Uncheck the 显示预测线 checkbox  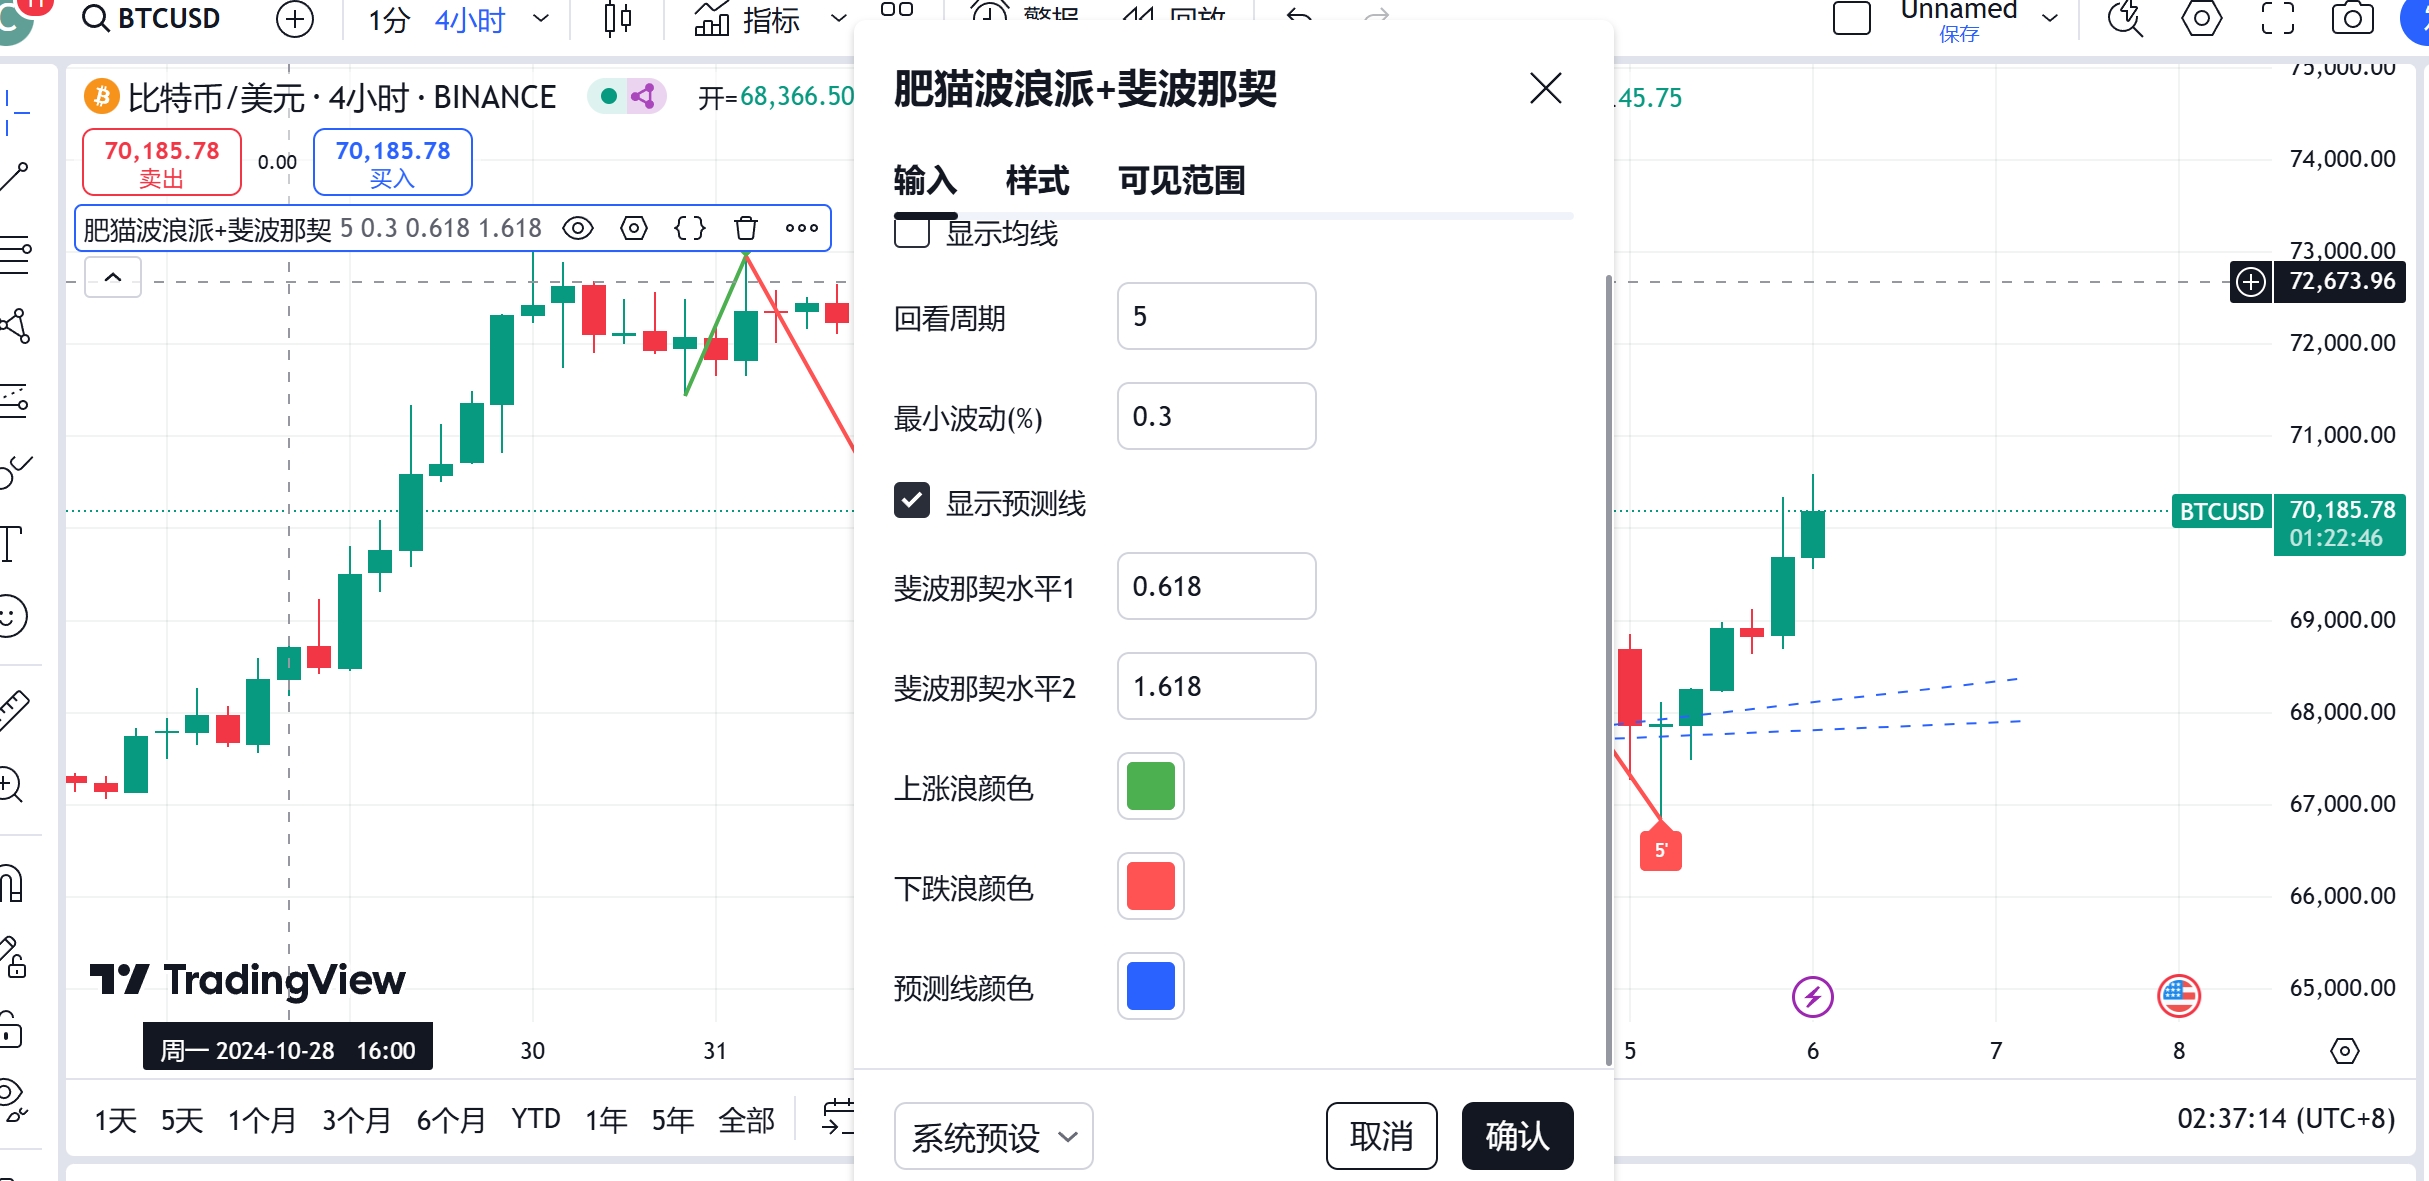pos(911,501)
